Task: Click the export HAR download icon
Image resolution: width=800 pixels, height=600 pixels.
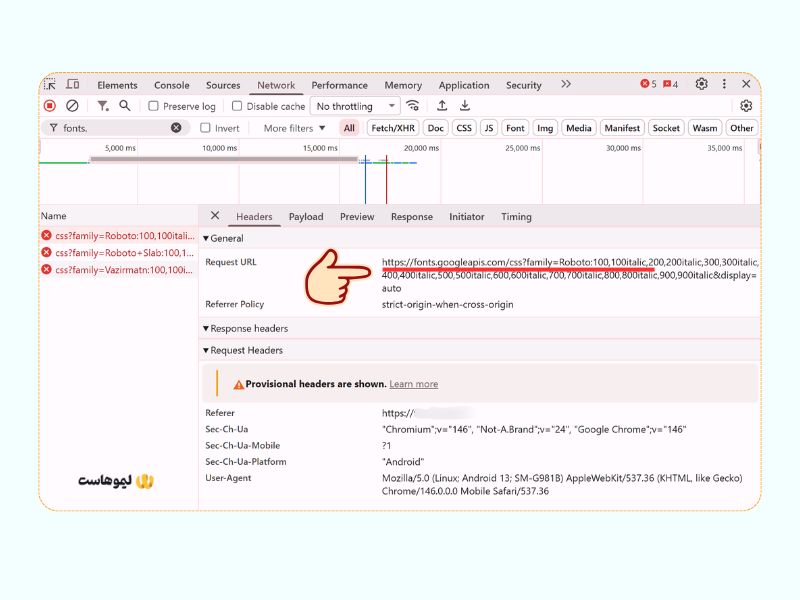Action: 465,106
